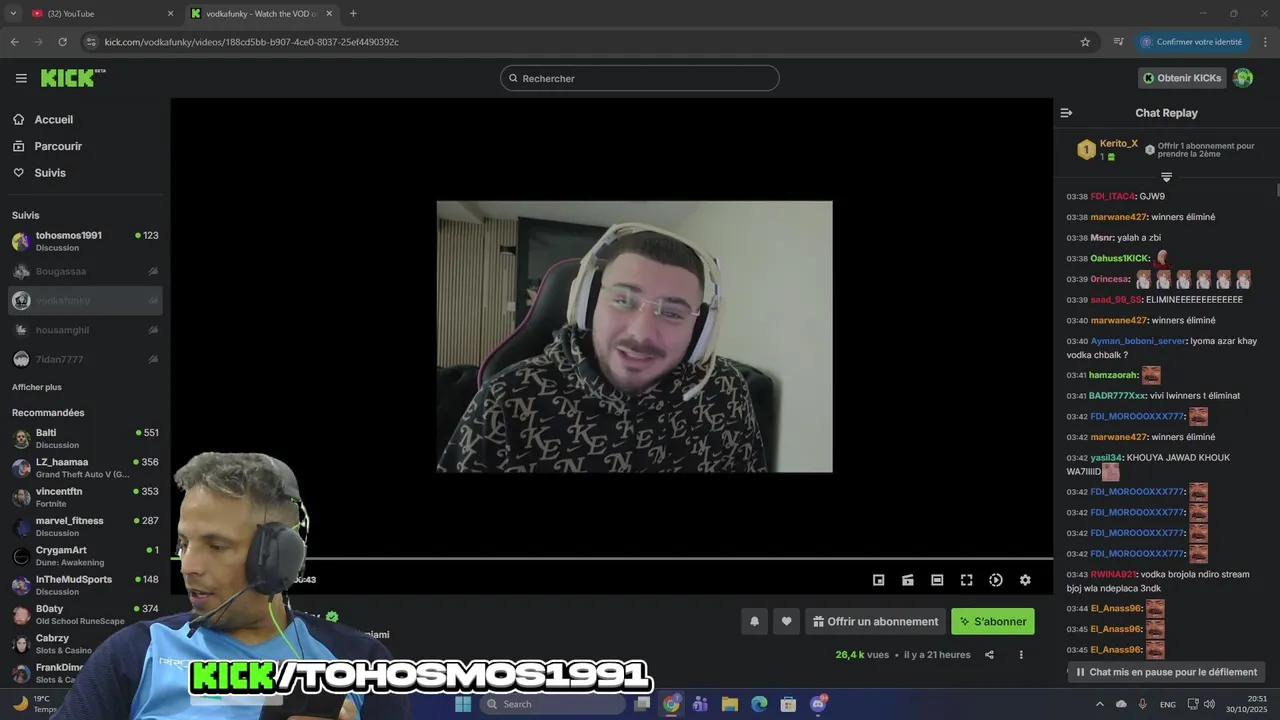The image size is (1280, 720).
Task: Select the vodkafunky Kick browser tab
Action: 262,14
